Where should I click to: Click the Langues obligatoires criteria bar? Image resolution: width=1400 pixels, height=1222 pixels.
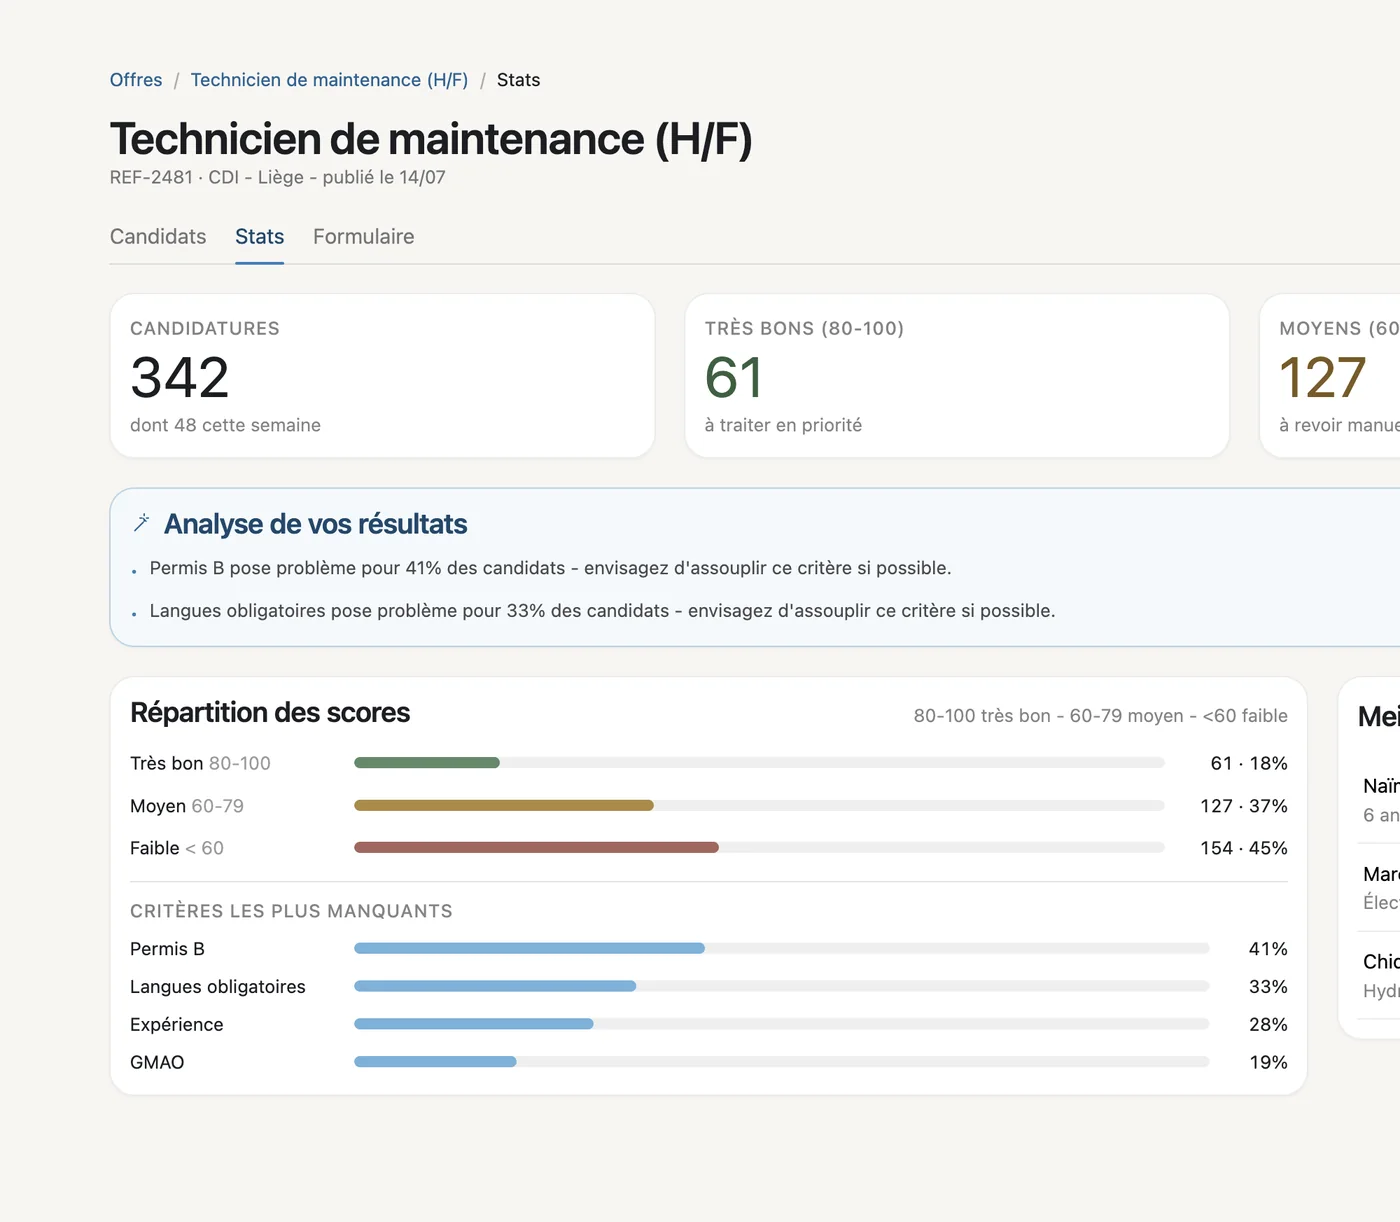click(x=782, y=986)
